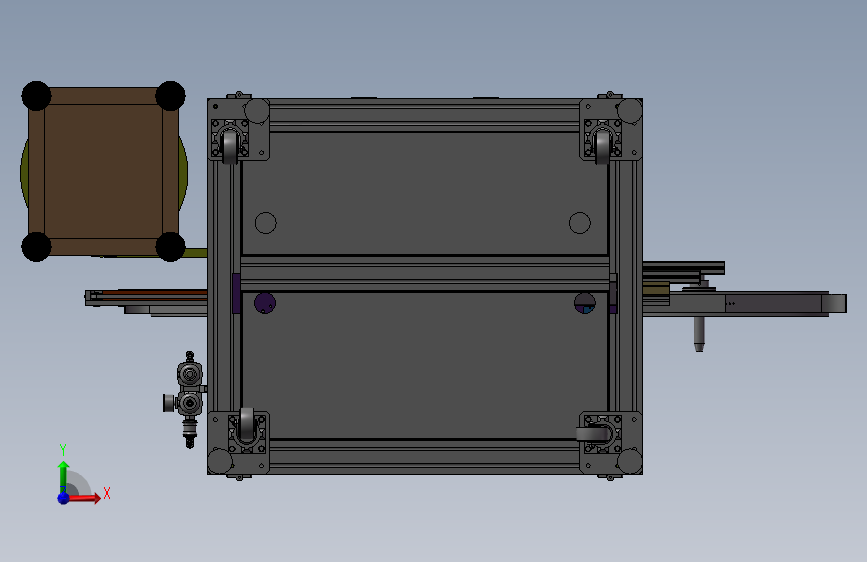
Task: Select the lower dark gray base panel
Action: tap(425, 365)
